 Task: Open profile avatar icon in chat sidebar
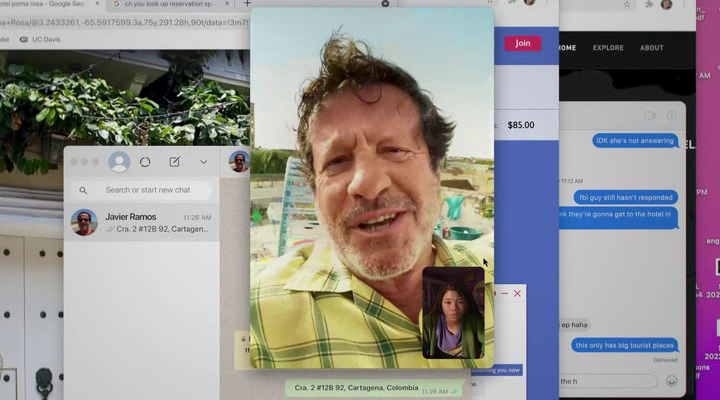[119, 162]
